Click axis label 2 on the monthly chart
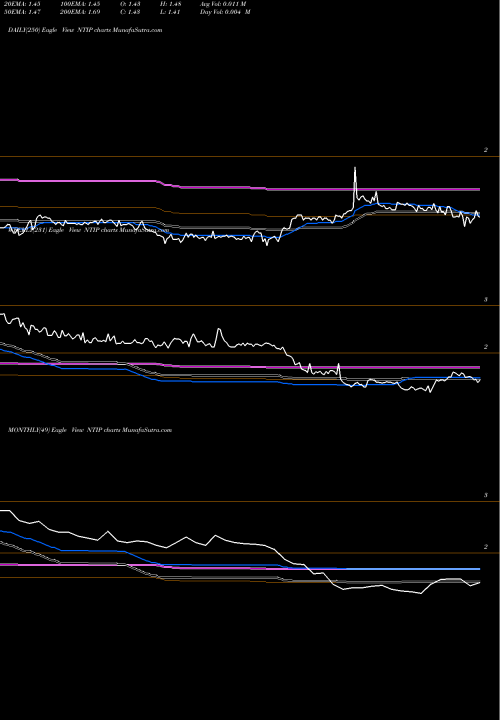The image size is (500, 720). [485, 547]
